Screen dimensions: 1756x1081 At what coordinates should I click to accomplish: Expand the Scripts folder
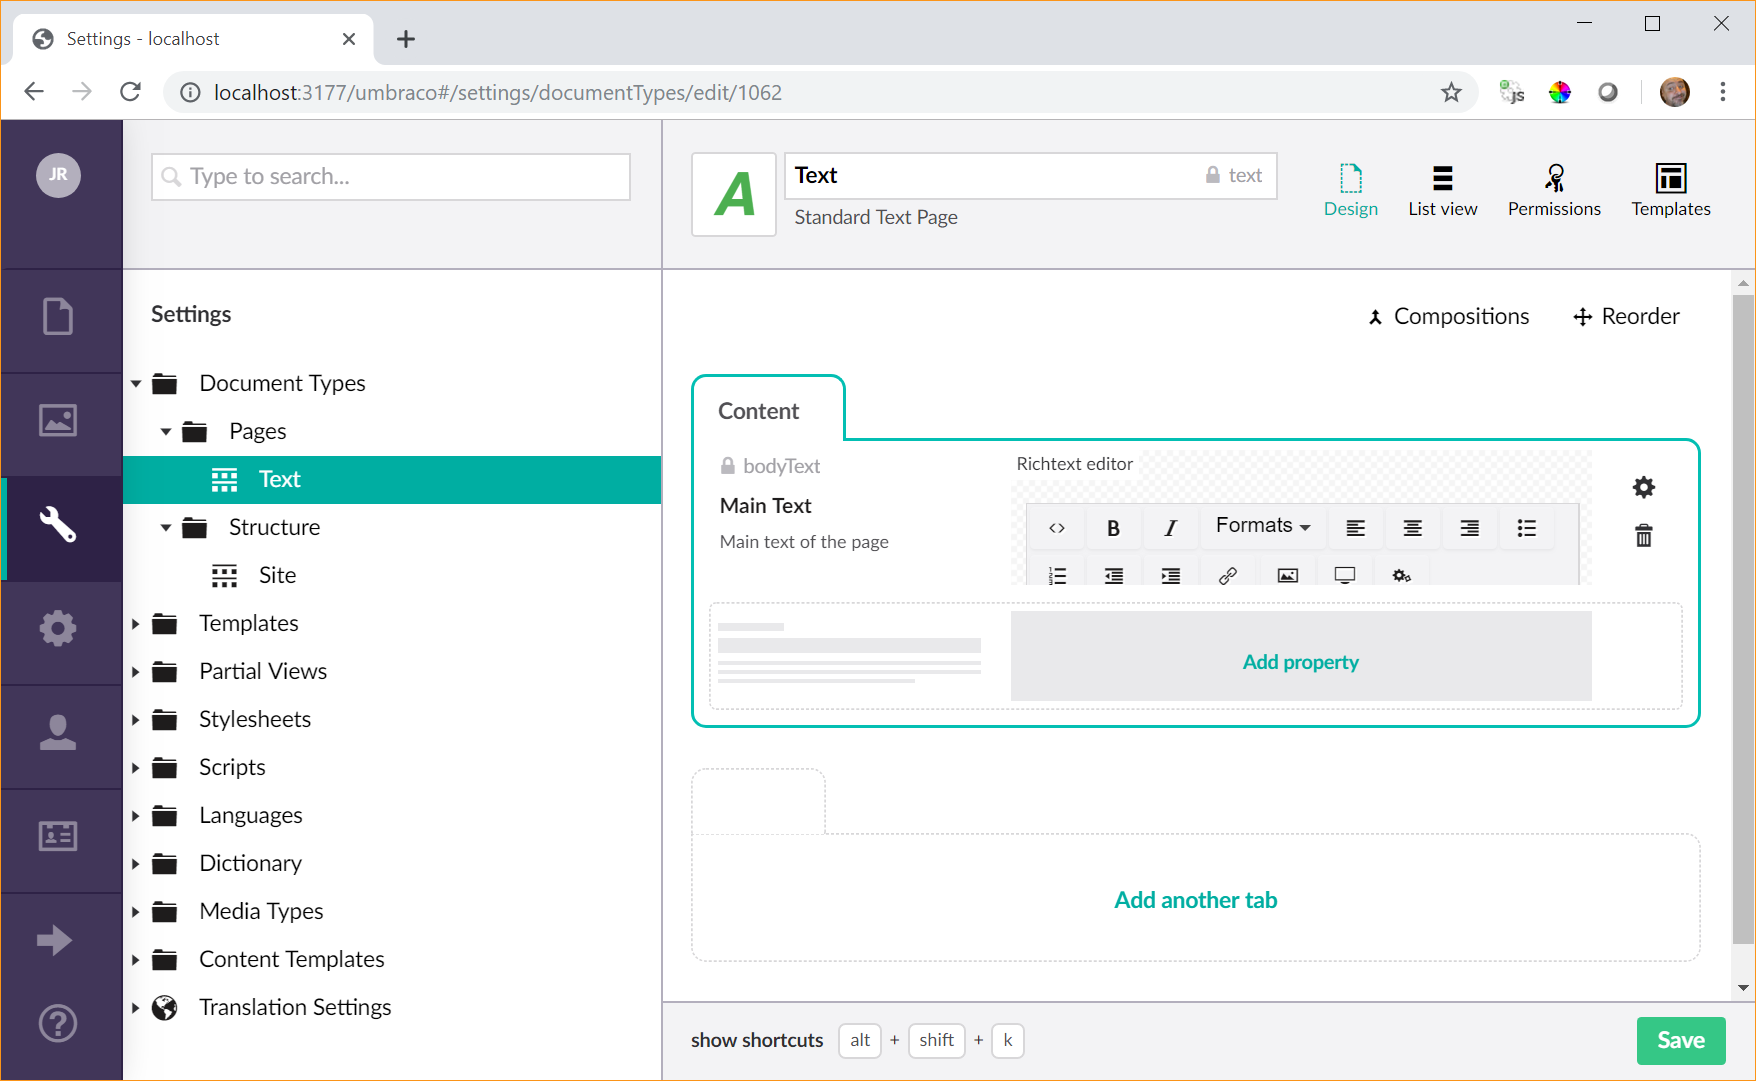point(136,768)
